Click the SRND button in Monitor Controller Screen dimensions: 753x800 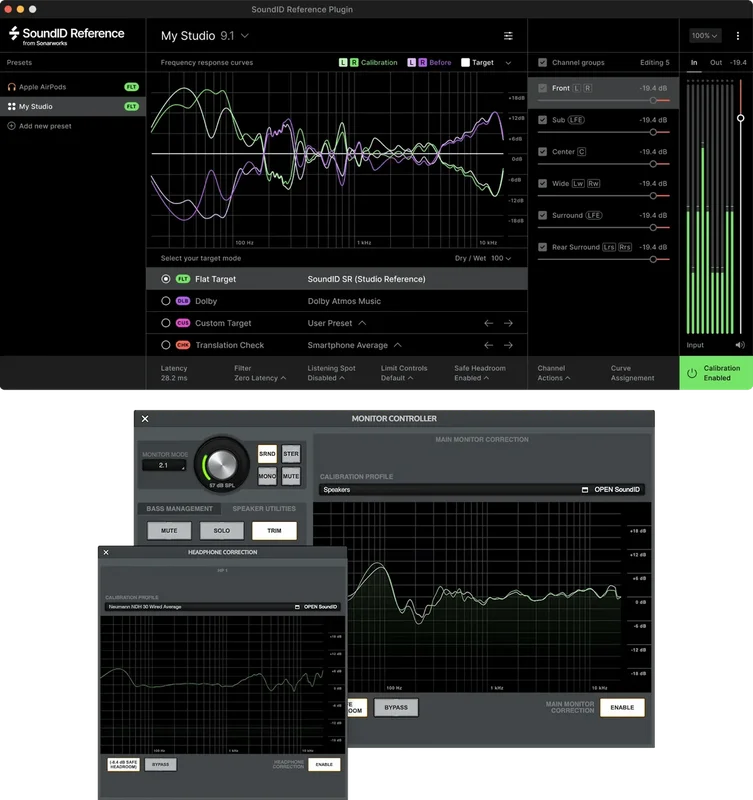pos(267,454)
